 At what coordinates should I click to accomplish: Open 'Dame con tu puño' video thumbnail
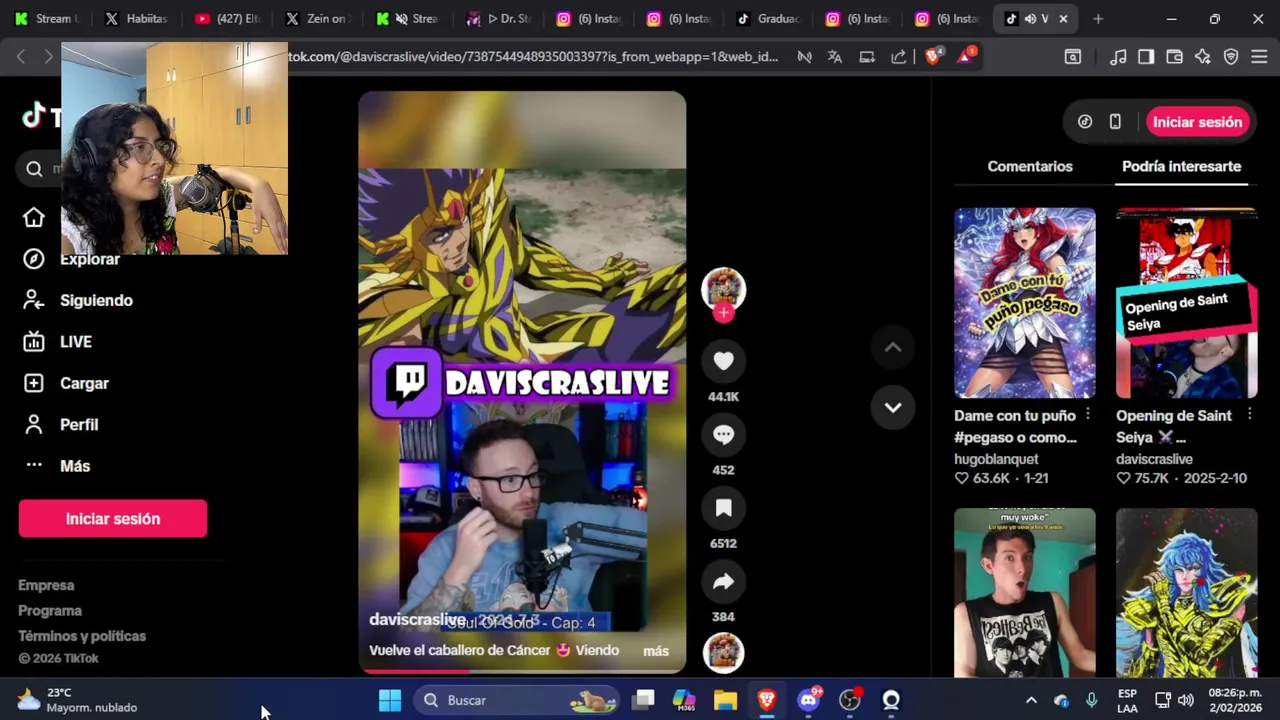[x=1024, y=303]
